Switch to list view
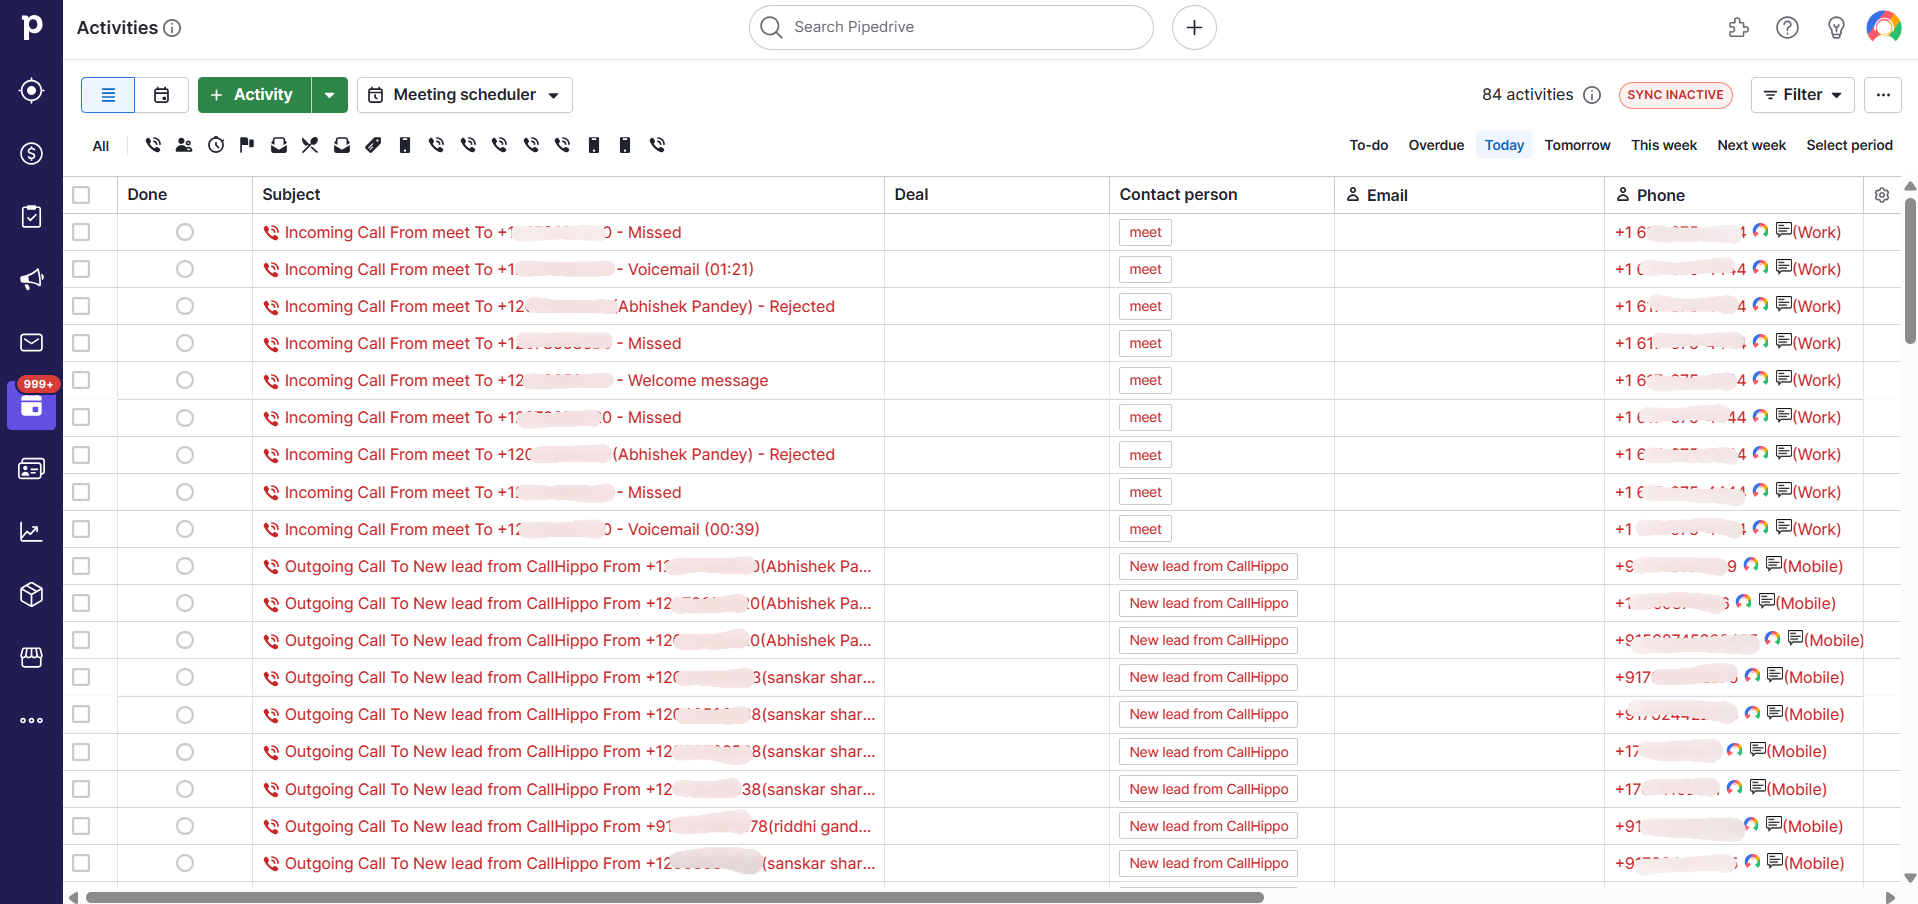 point(108,95)
